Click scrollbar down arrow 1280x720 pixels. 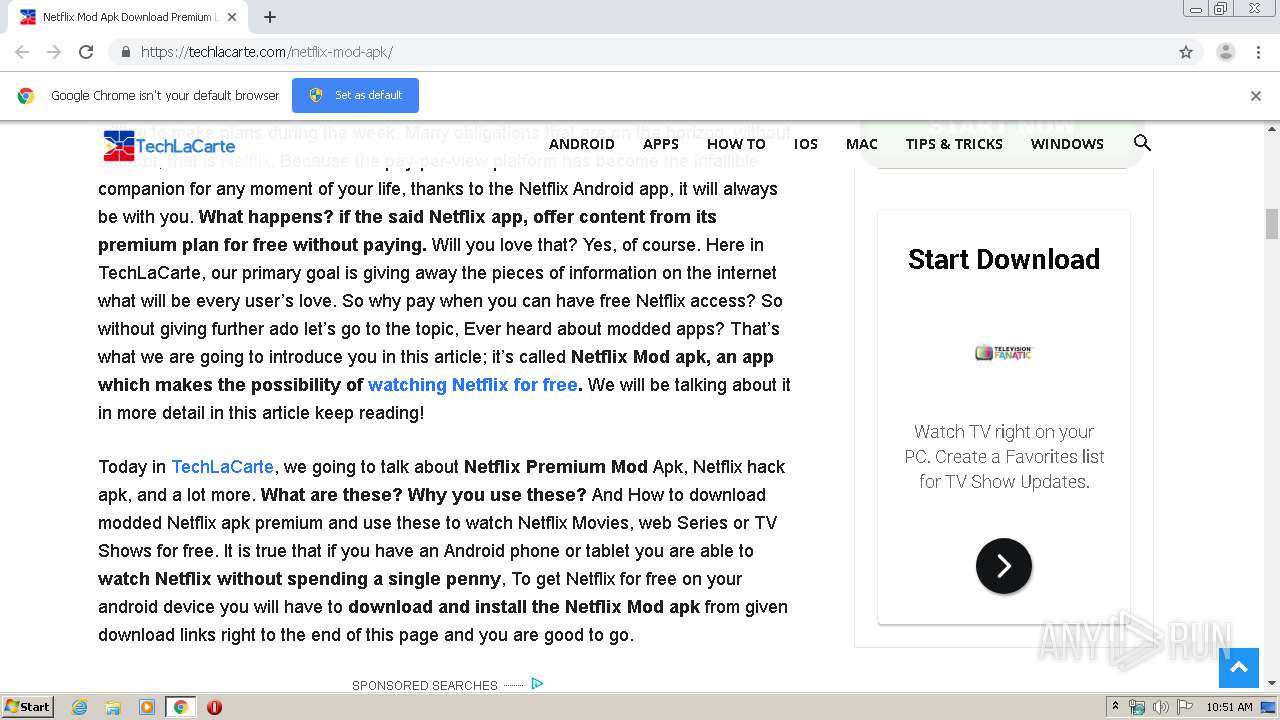pos(1272,683)
